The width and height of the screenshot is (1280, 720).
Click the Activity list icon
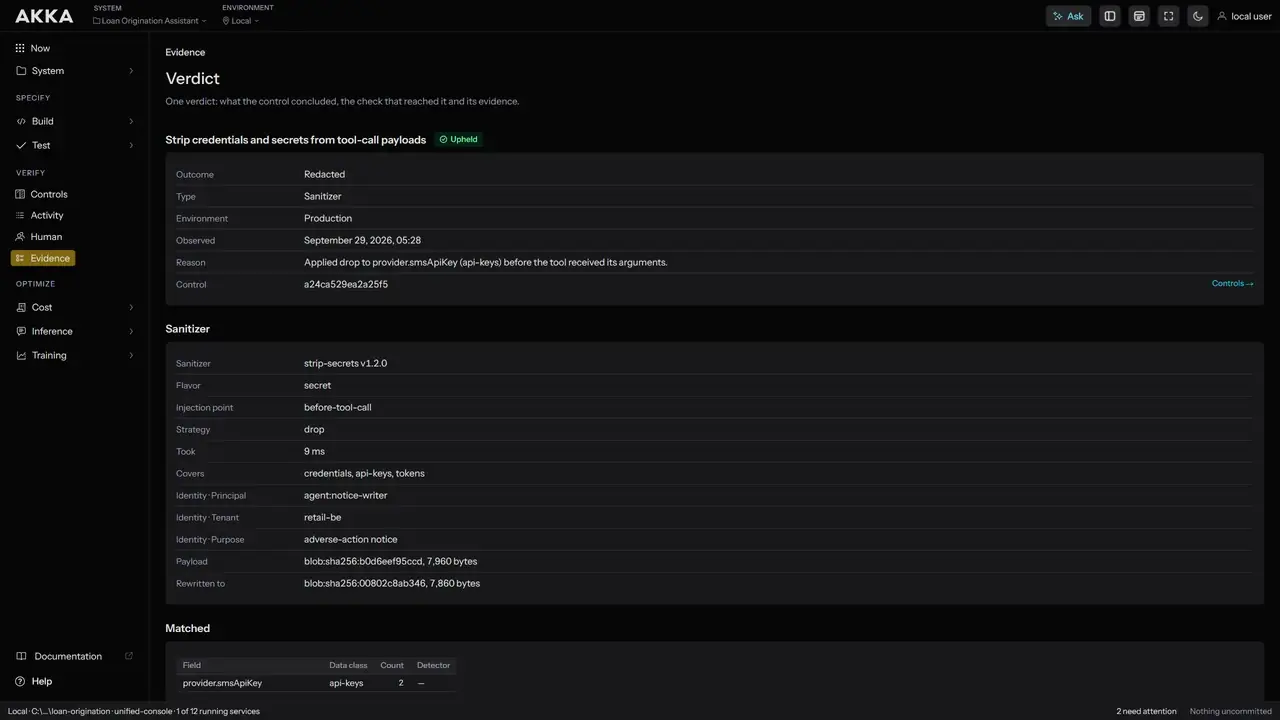20,215
